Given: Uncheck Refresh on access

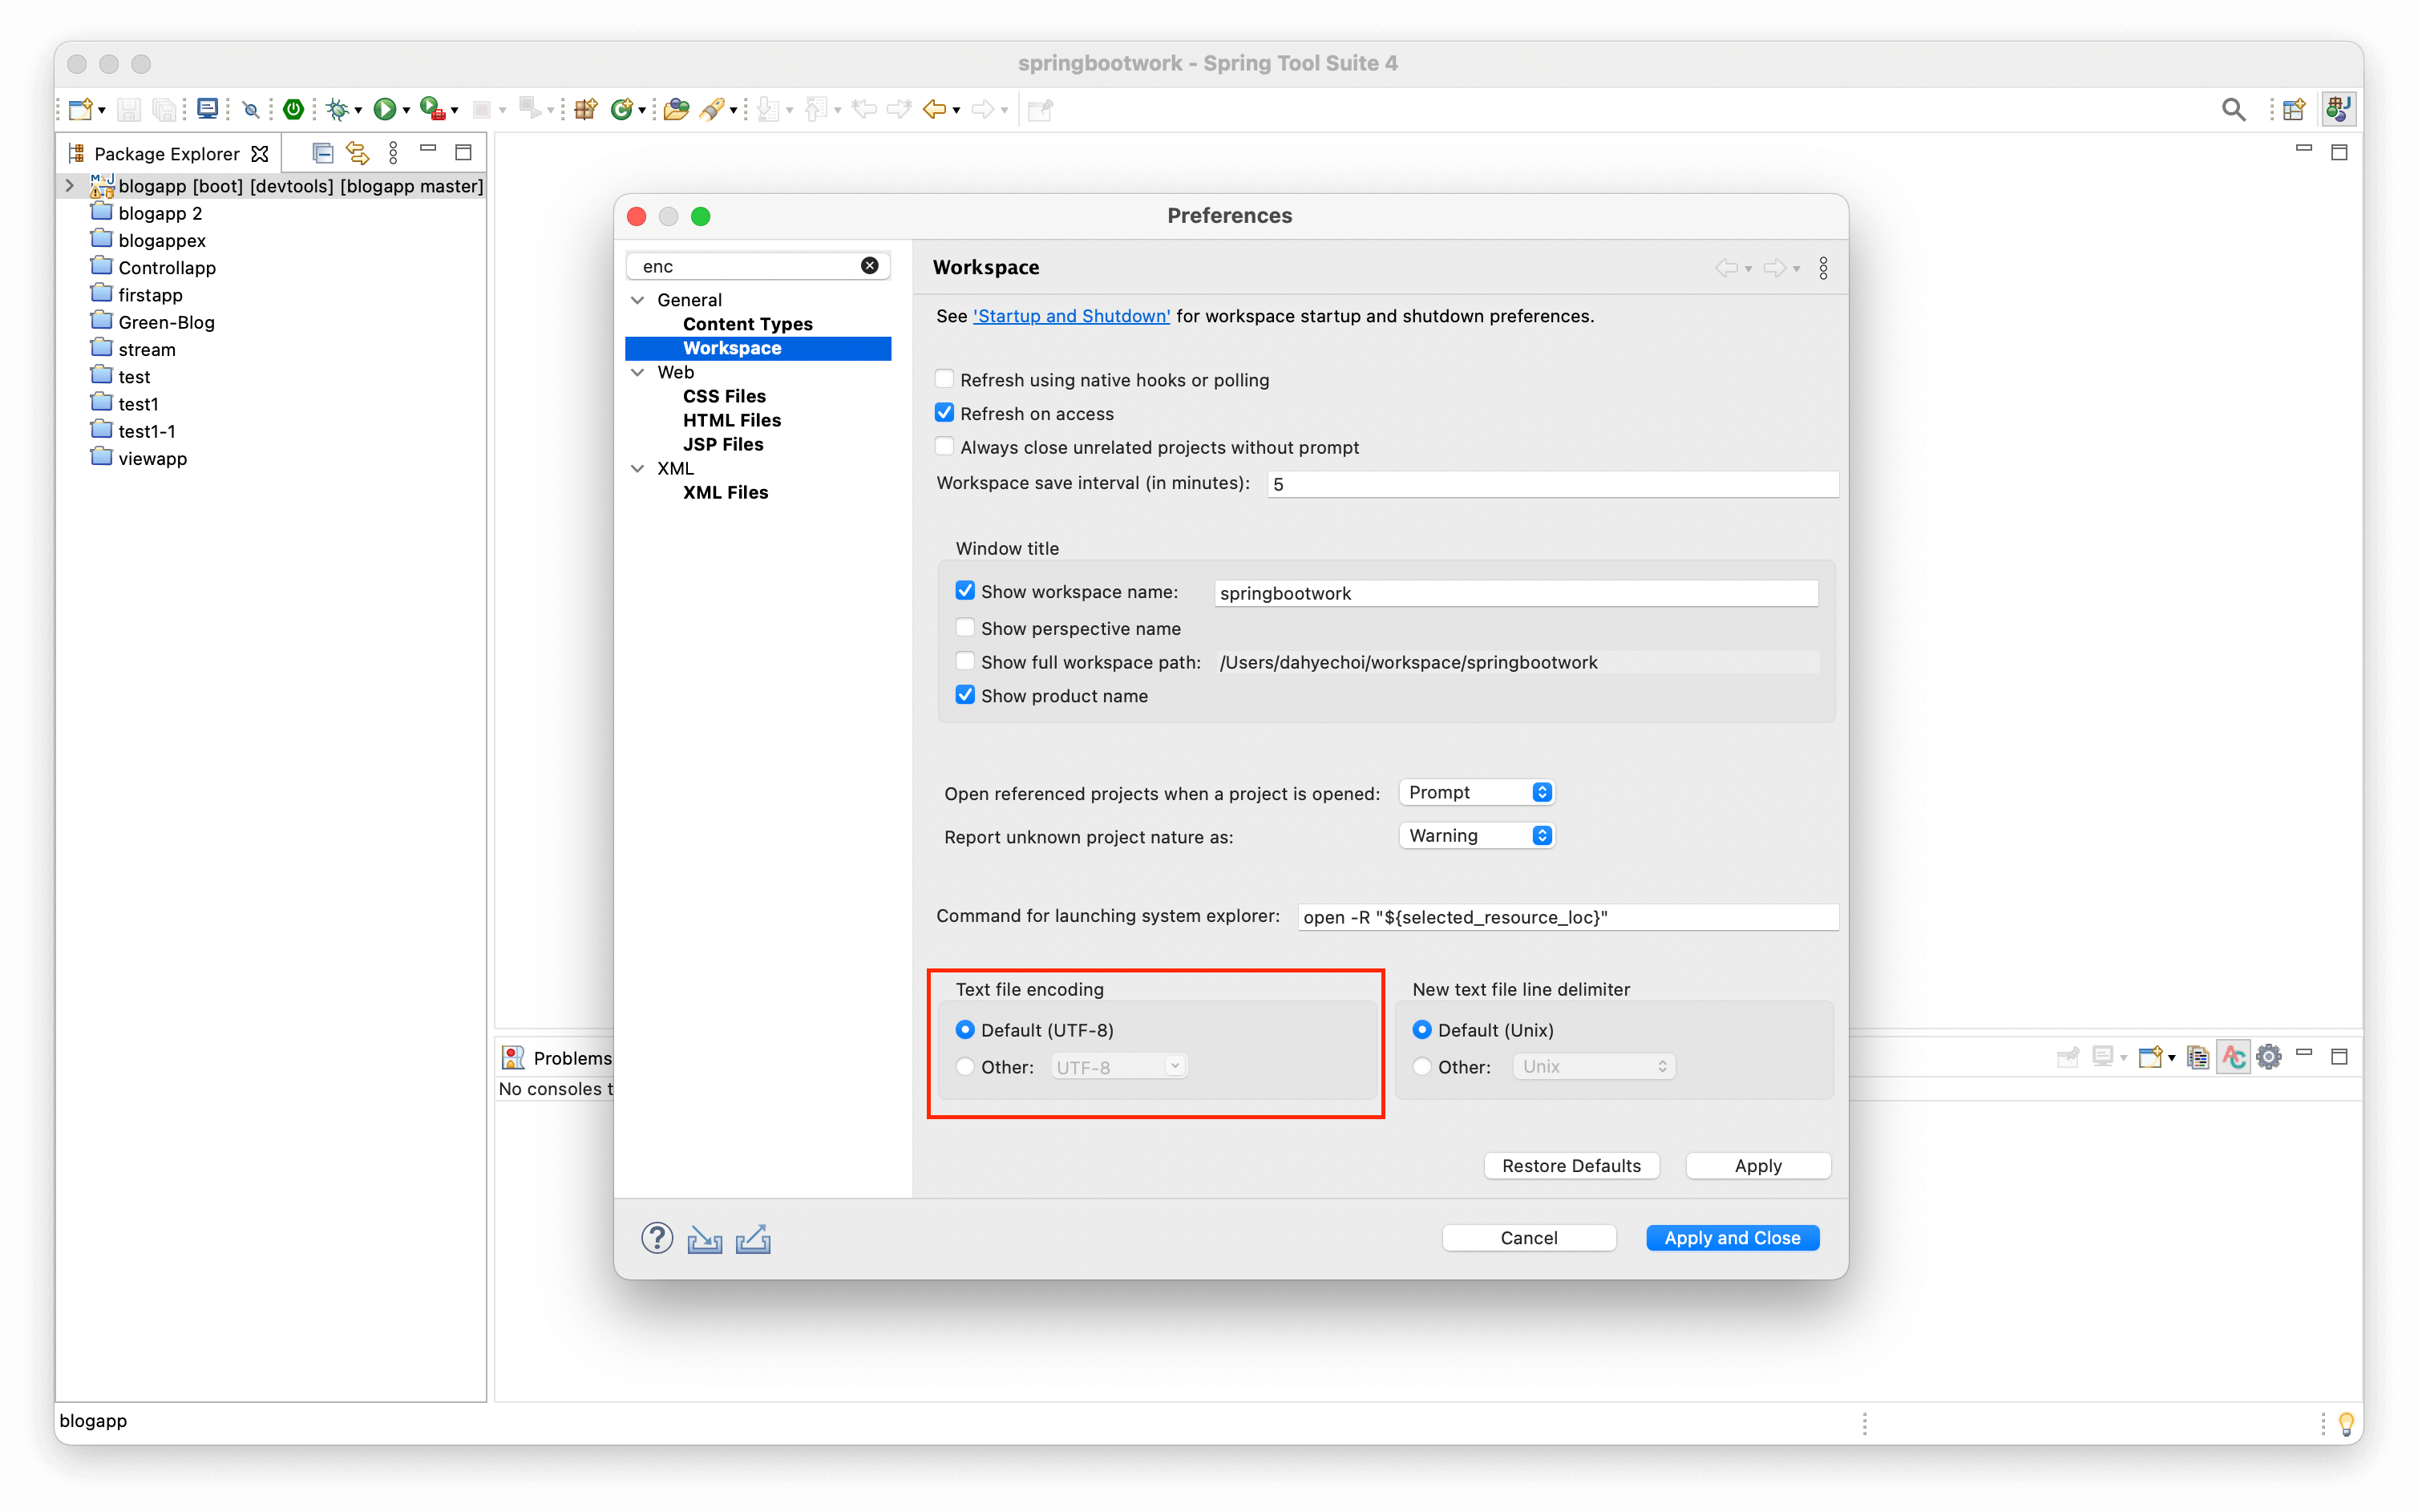Looking at the screenshot, I should coord(944,412).
